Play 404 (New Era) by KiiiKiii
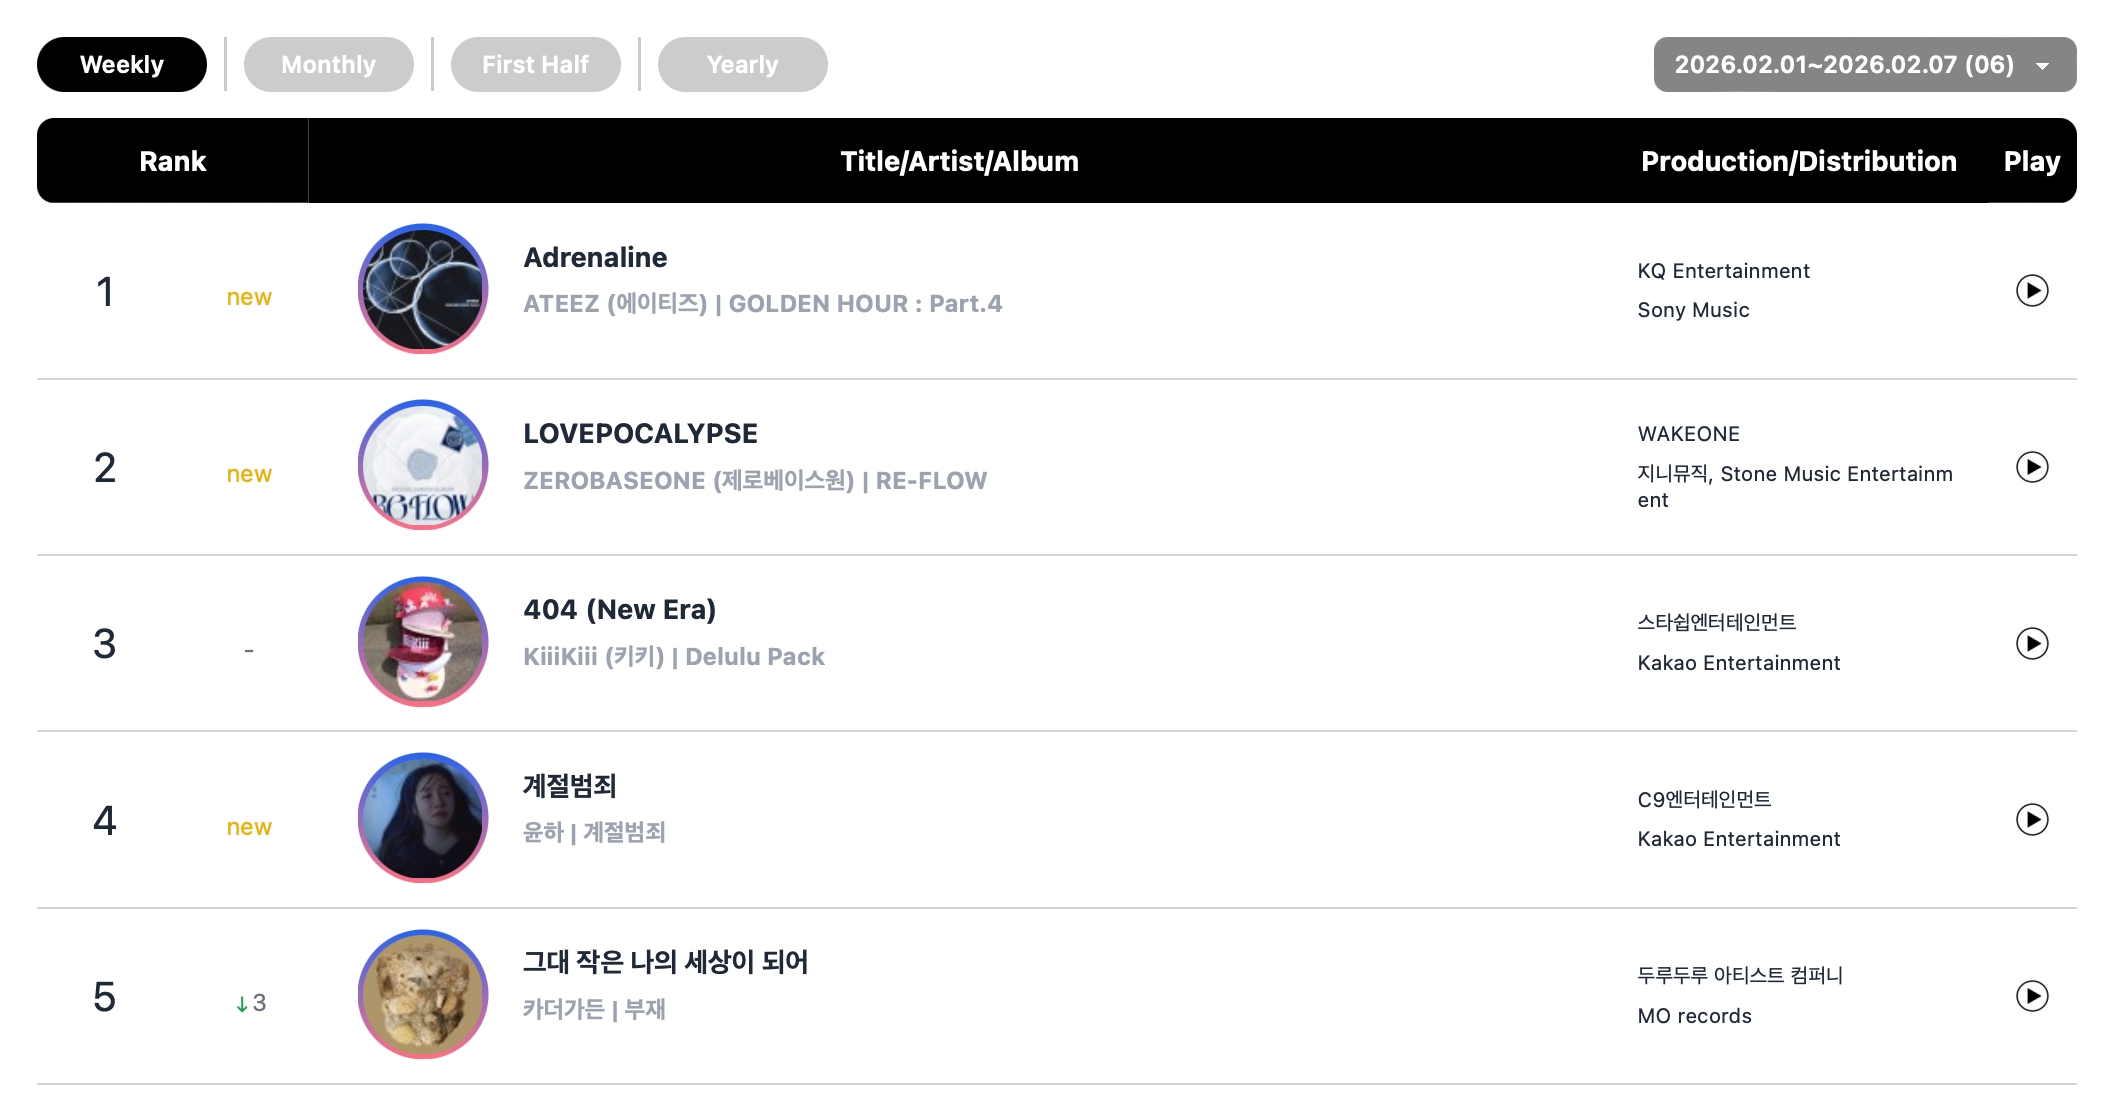The image size is (2117, 1103). click(x=2031, y=643)
